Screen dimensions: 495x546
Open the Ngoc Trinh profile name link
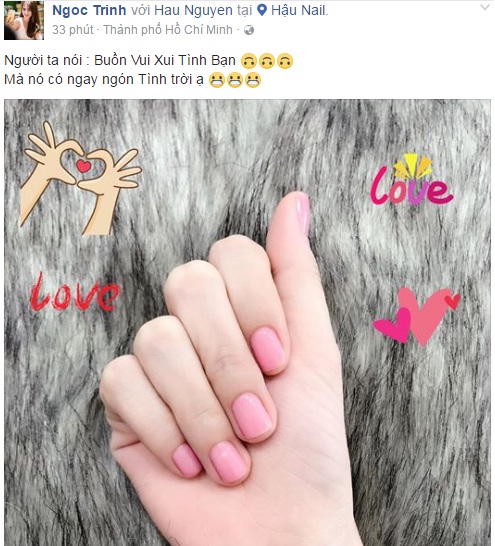[x=89, y=10]
